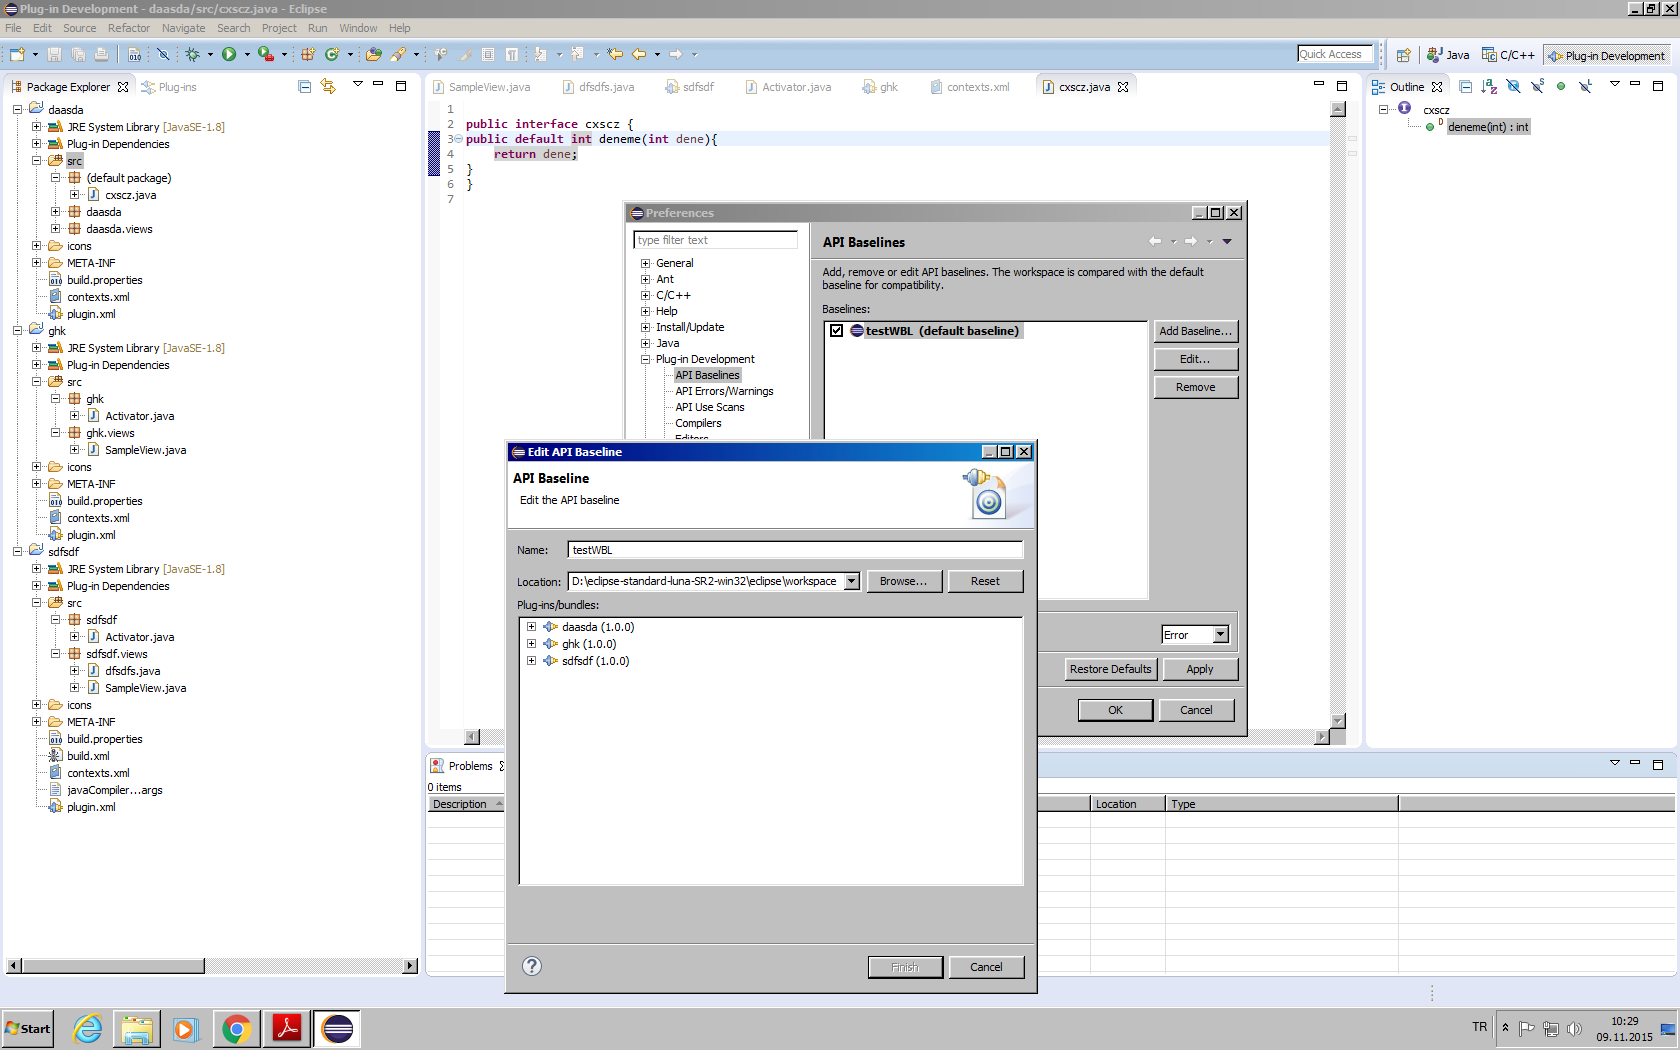Click Hide Static Members icon in Outline
Image resolution: width=1680 pixels, height=1050 pixels.
point(1537,87)
